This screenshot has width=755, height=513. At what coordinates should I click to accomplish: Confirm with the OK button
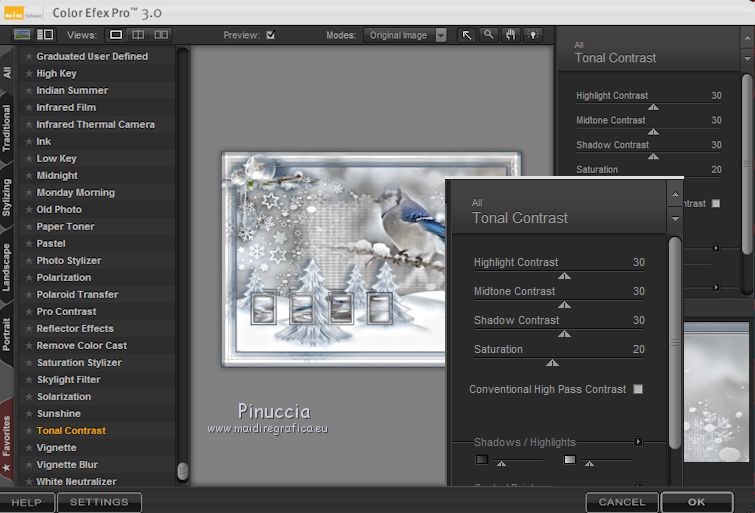[697, 502]
